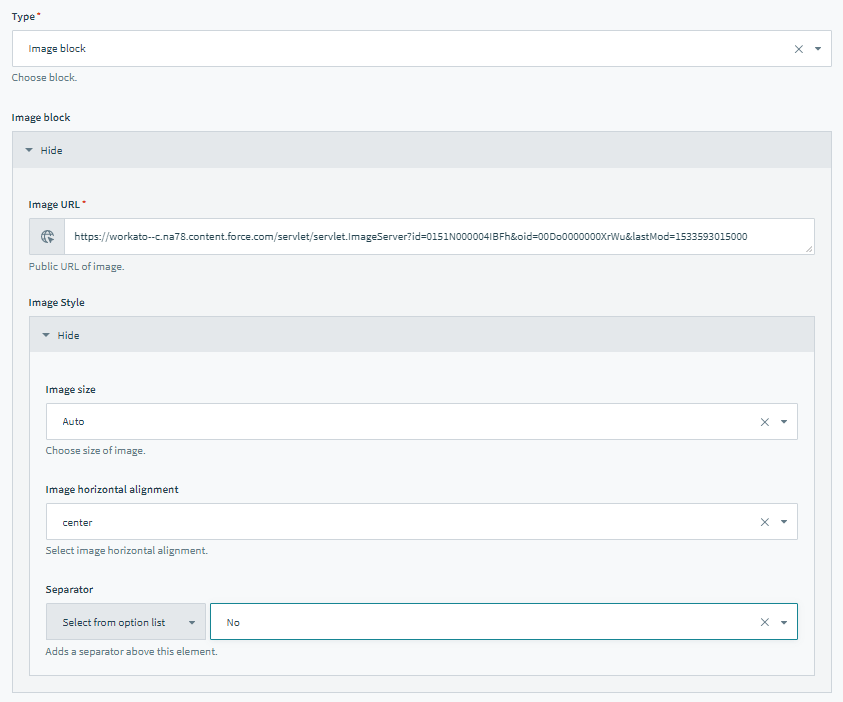Click into the Image URL text field
The height and width of the screenshot is (702, 843).
(x=430, y=237)
